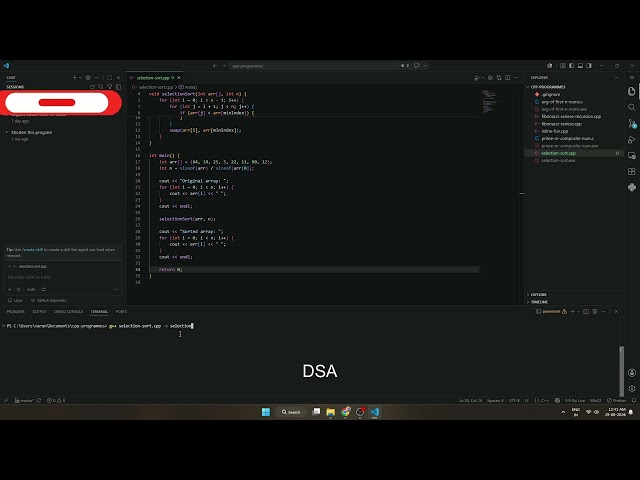640x480 pixels.
Task: Open the Default Approvals dropdown
Action: (49, 300)
